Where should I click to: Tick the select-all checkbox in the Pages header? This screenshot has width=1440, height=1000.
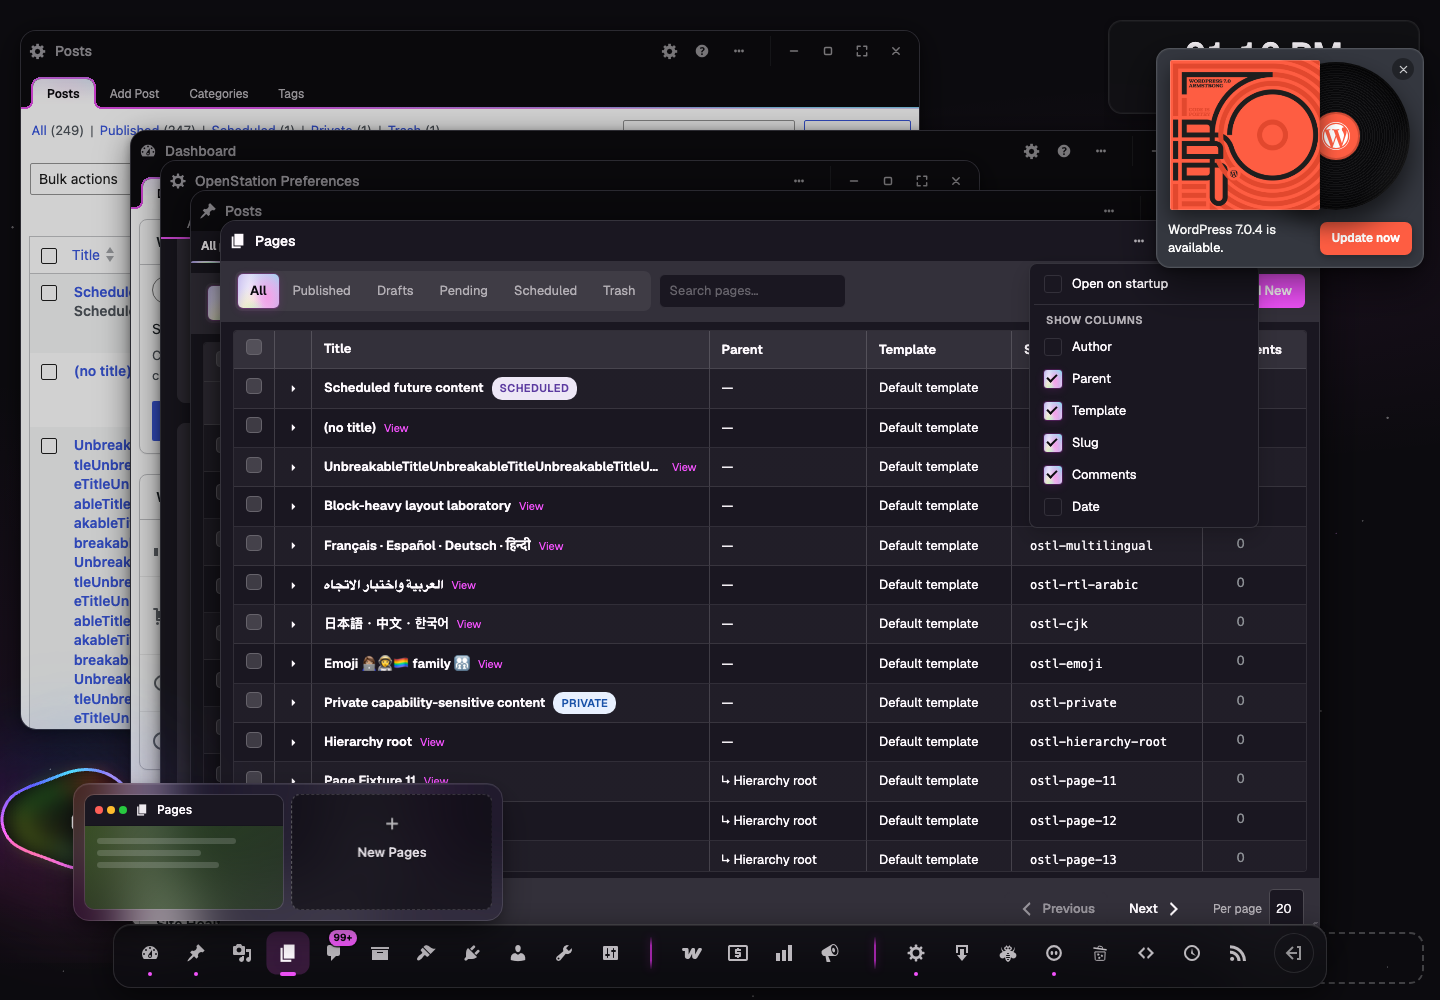pyautogui.click(x=254, y=347)
